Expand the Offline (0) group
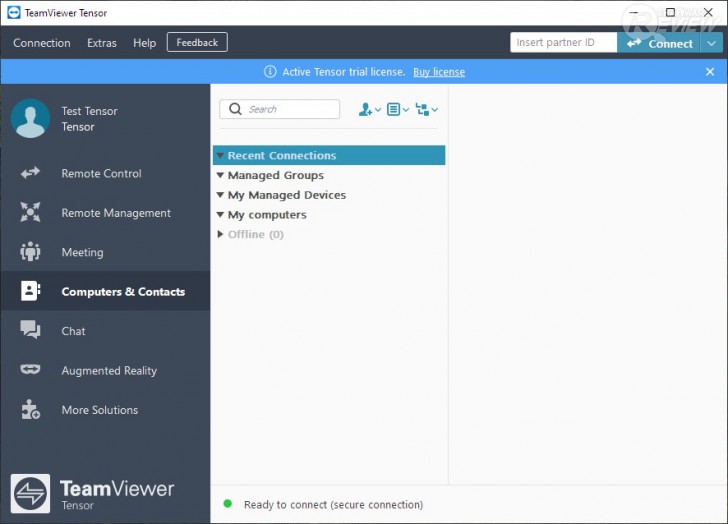This screenshot has height=524, width=728. click(221, 234)
